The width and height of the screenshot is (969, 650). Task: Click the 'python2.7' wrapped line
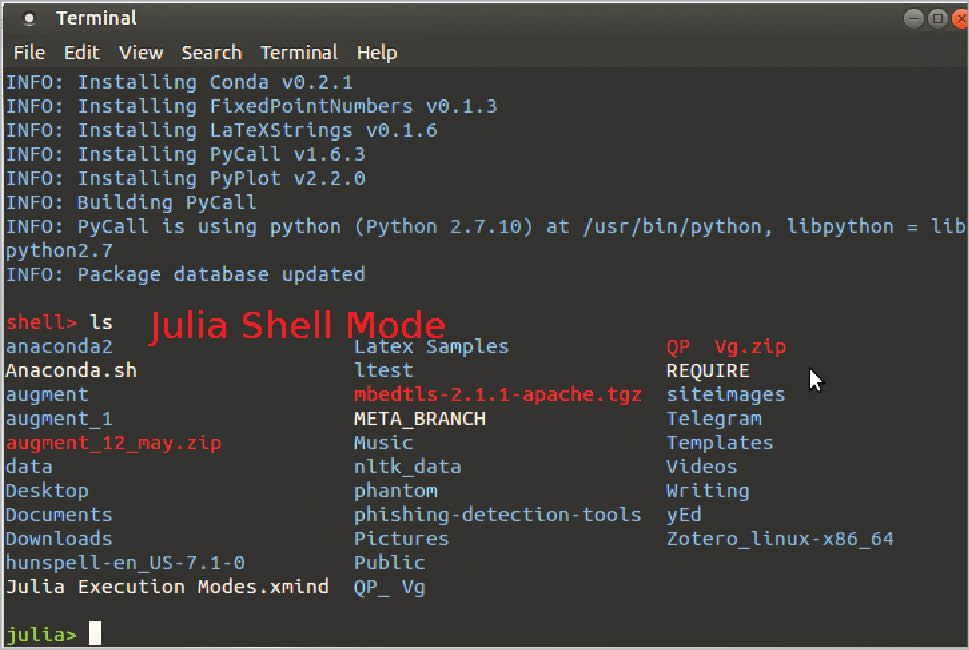(x=59, y=251)
